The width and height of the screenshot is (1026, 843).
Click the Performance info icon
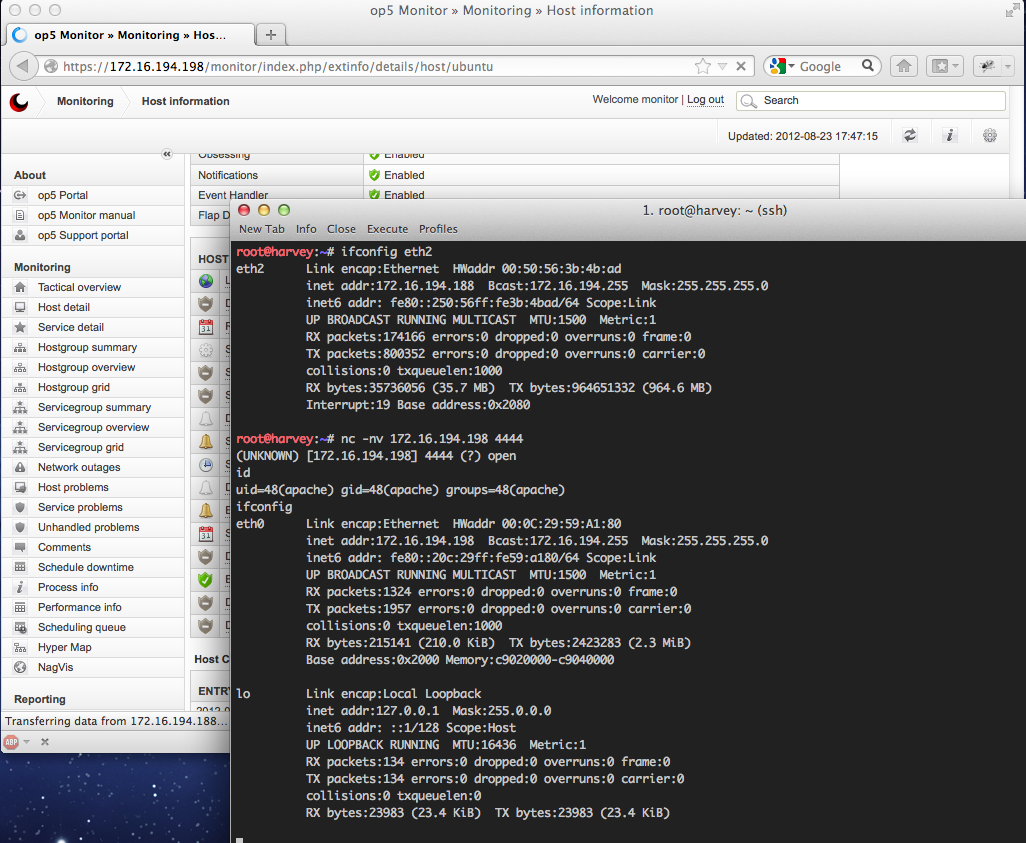tap(20, 607)
